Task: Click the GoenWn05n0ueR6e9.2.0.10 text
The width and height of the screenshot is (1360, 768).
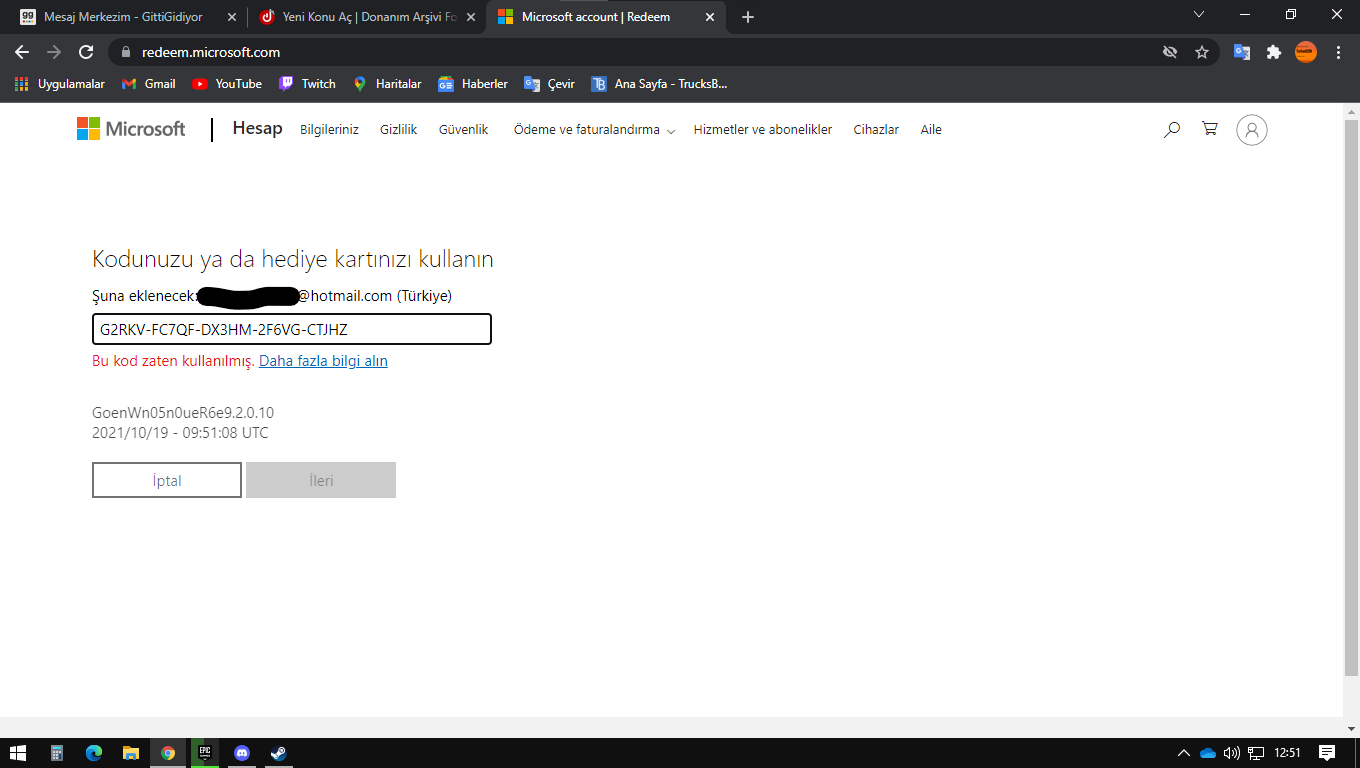Action: click(x=183, y=412)
